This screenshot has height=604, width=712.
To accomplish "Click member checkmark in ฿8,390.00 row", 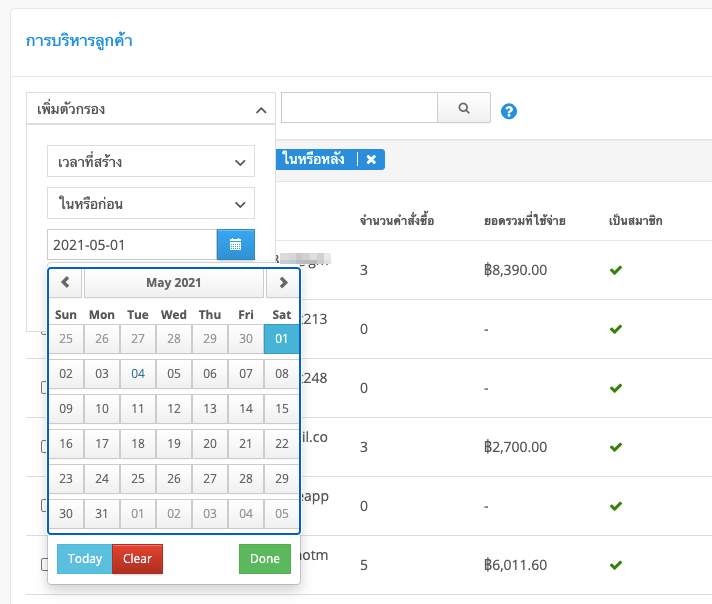I will (616, 270).
